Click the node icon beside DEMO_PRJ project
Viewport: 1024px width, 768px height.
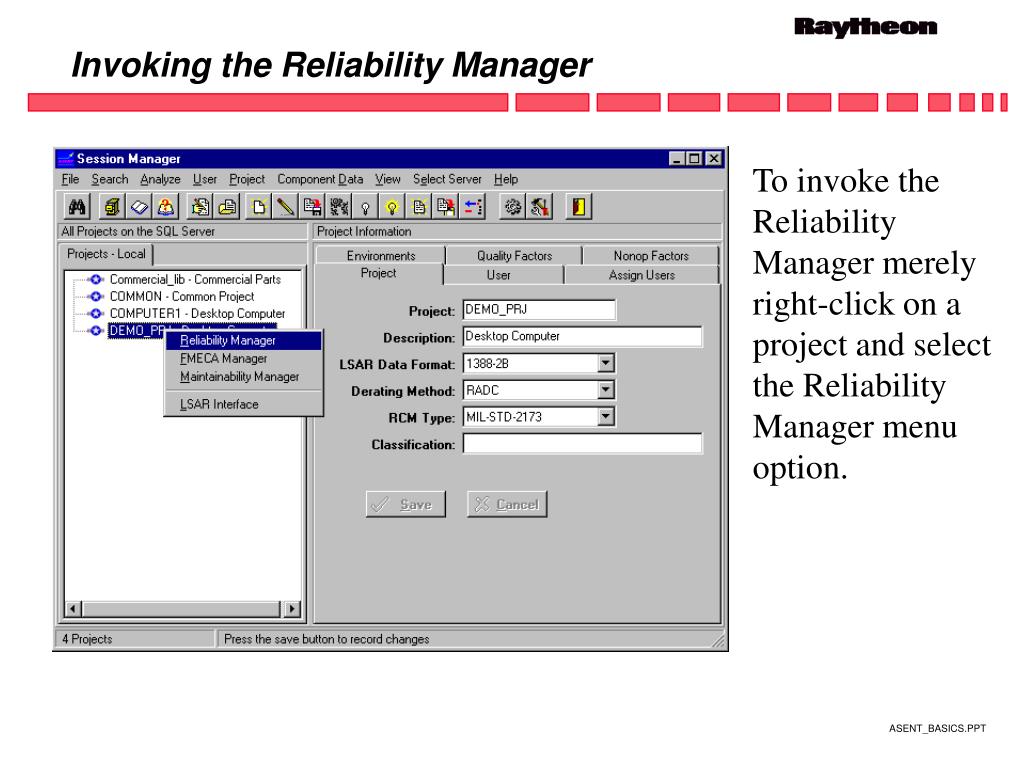[96, 330]
